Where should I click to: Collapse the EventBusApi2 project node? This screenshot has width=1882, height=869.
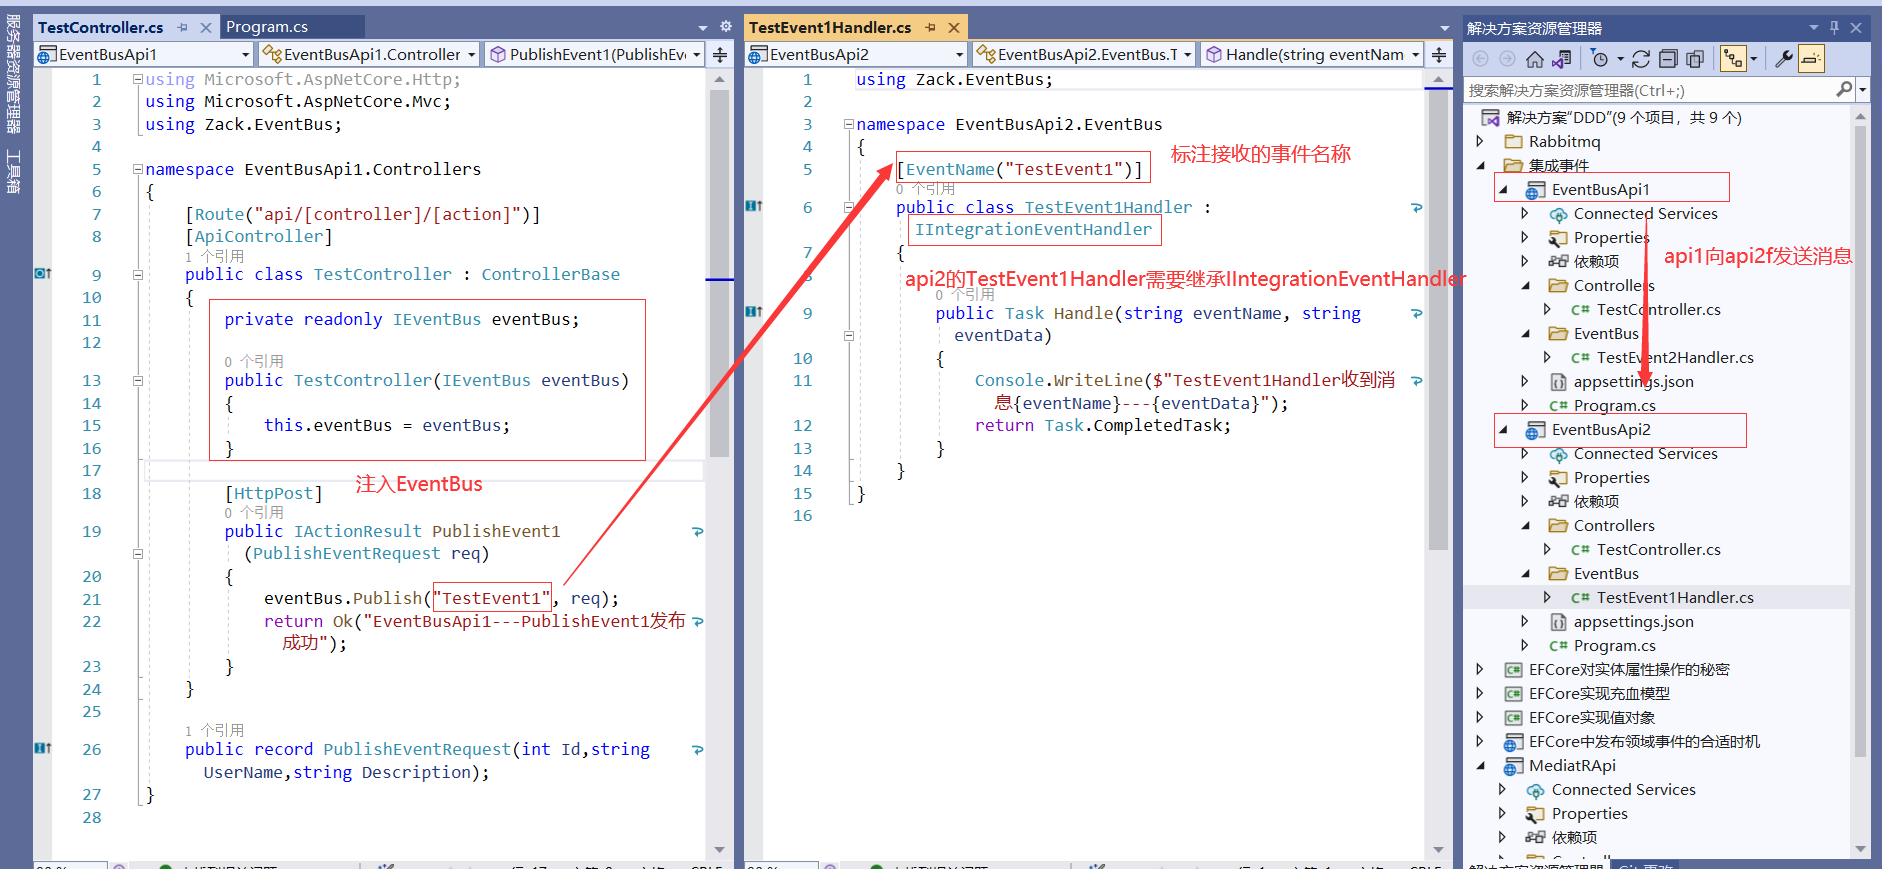click(x=1503, y=430)
